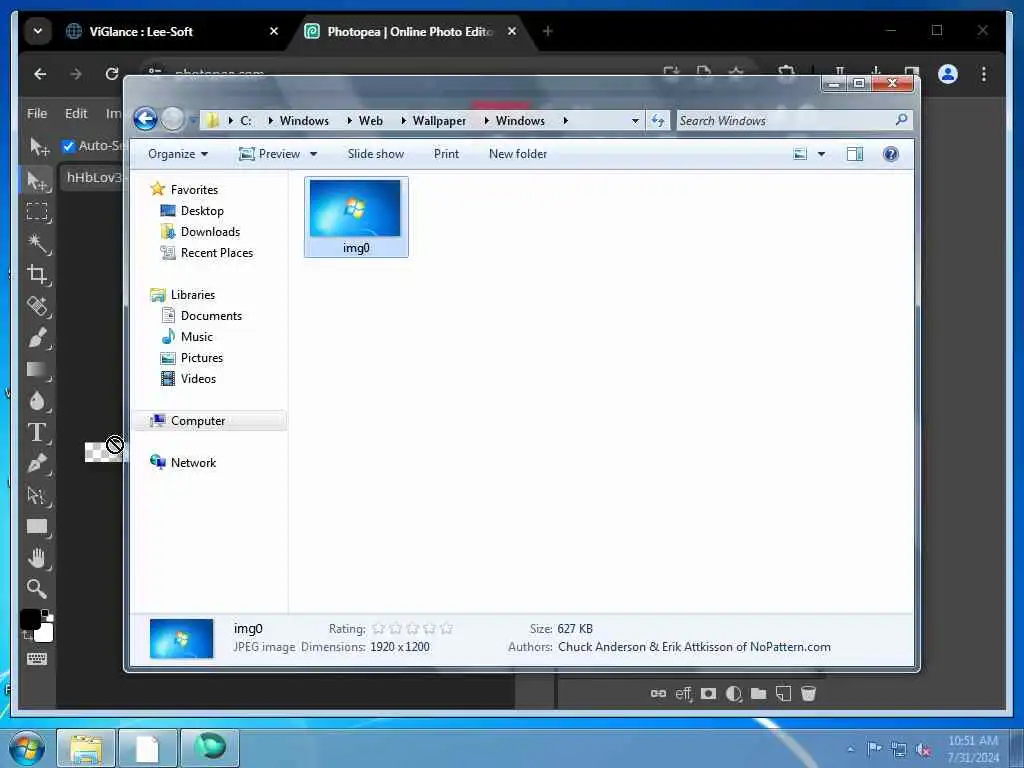
Task: Open the change view dropdown arrow
Action: [822, 154]
